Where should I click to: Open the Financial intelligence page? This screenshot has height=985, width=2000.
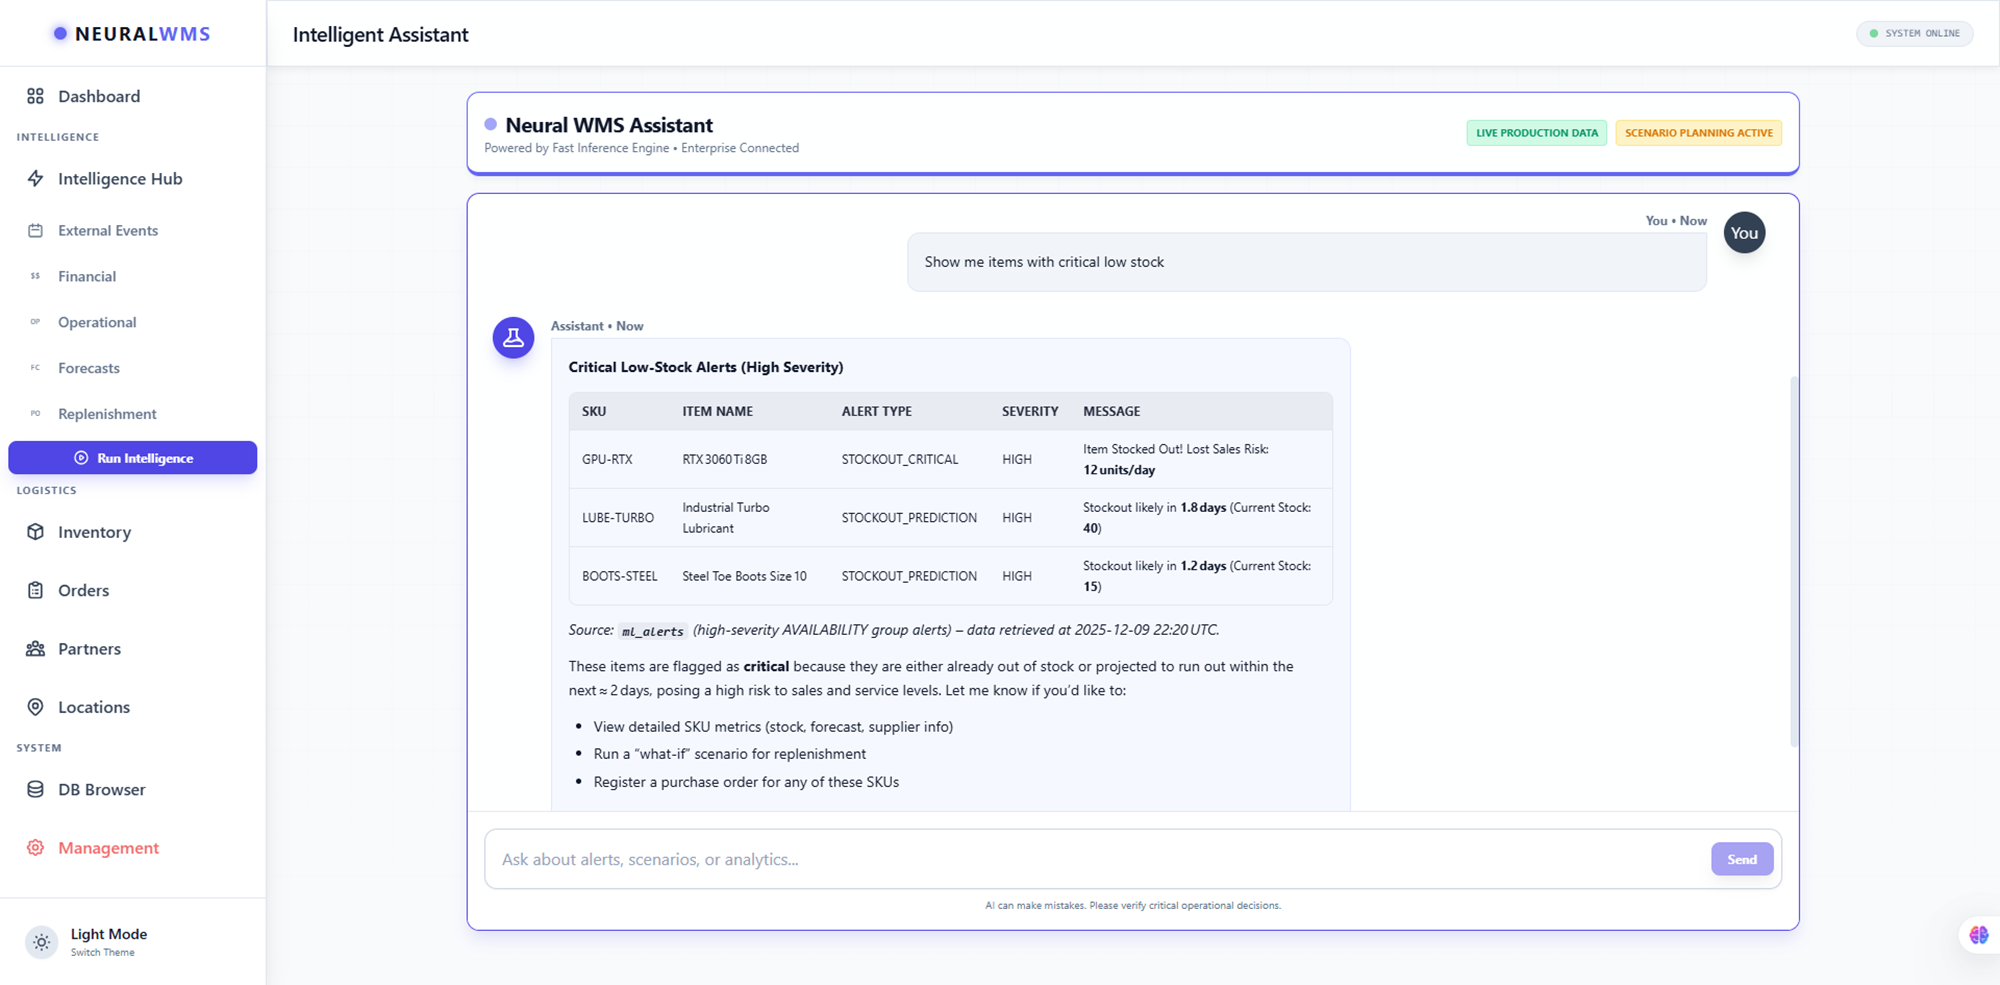pos(87,277)
